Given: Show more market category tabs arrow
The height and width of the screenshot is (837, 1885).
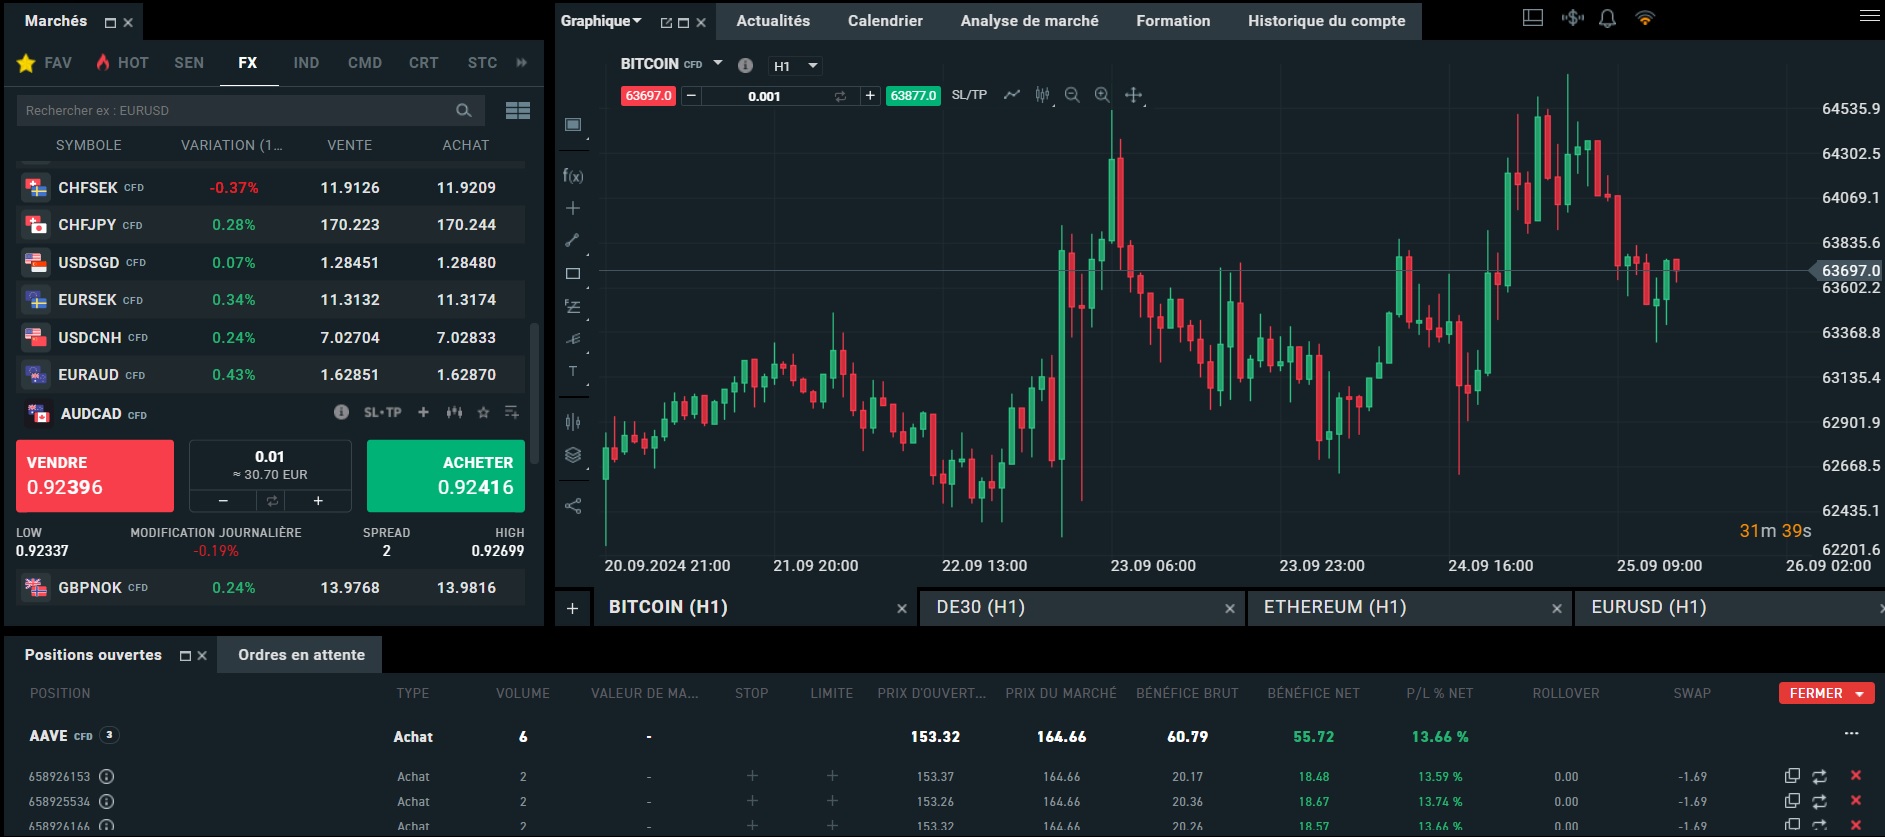Looking at the screenshot, I should (x=521, y=63).
